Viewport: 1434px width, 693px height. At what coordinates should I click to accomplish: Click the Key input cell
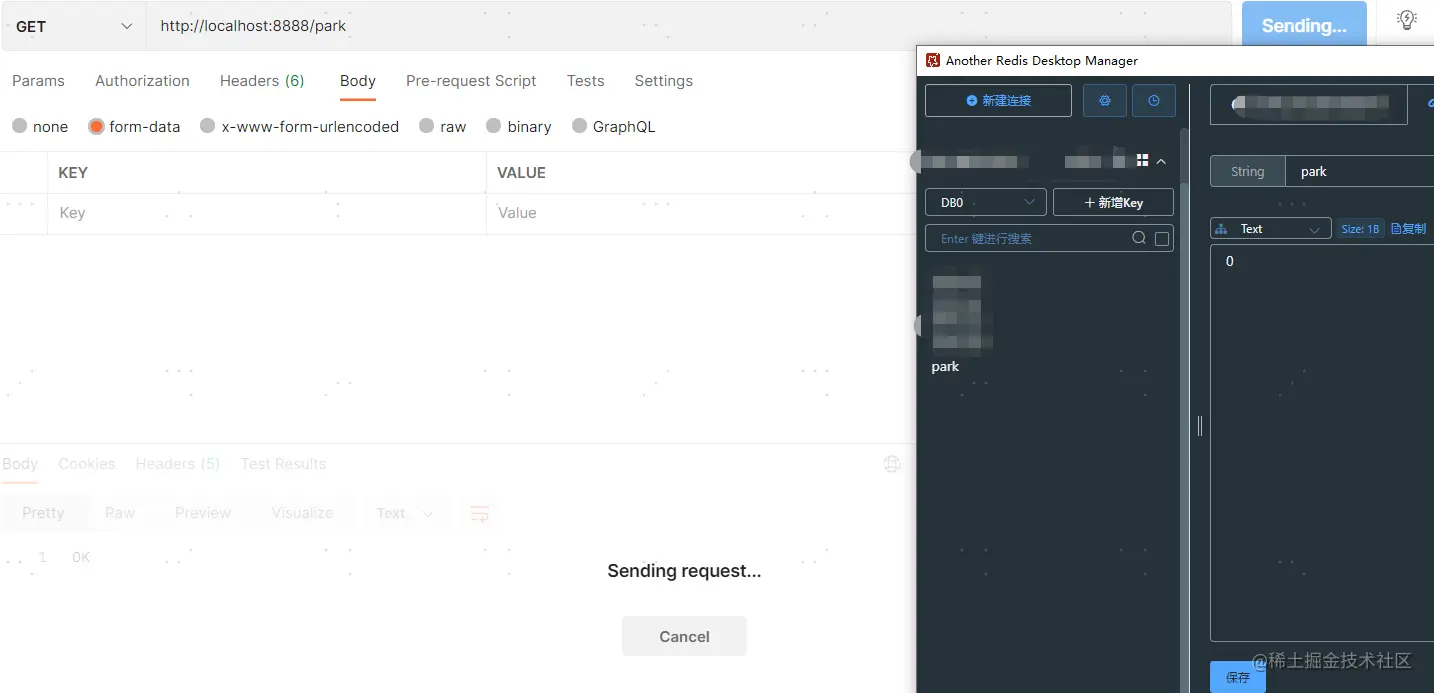tap(266, 213)
